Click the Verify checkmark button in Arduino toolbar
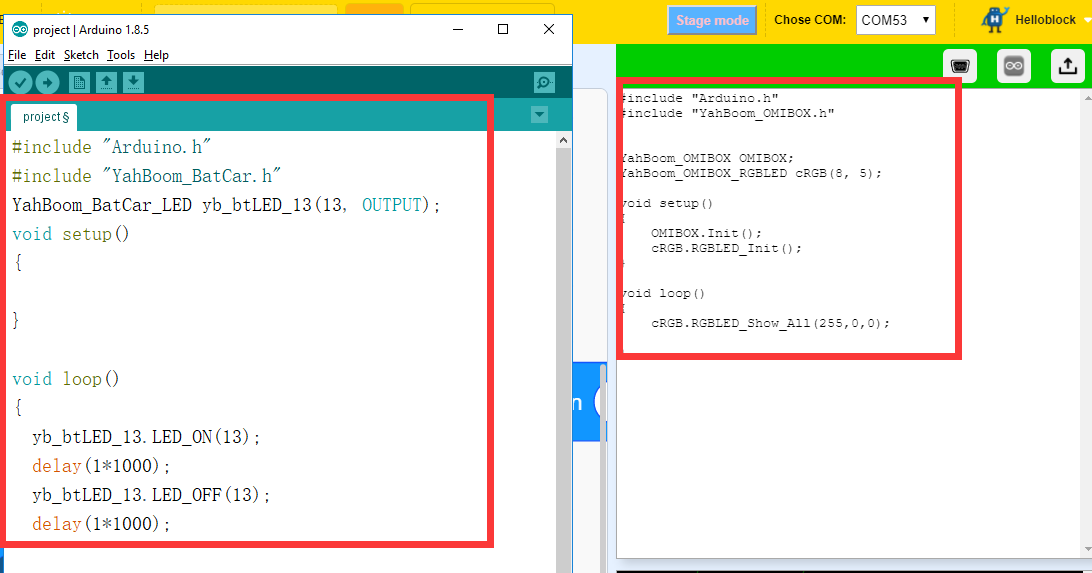This screenshot has height=573, width=1092. (20, 82)
